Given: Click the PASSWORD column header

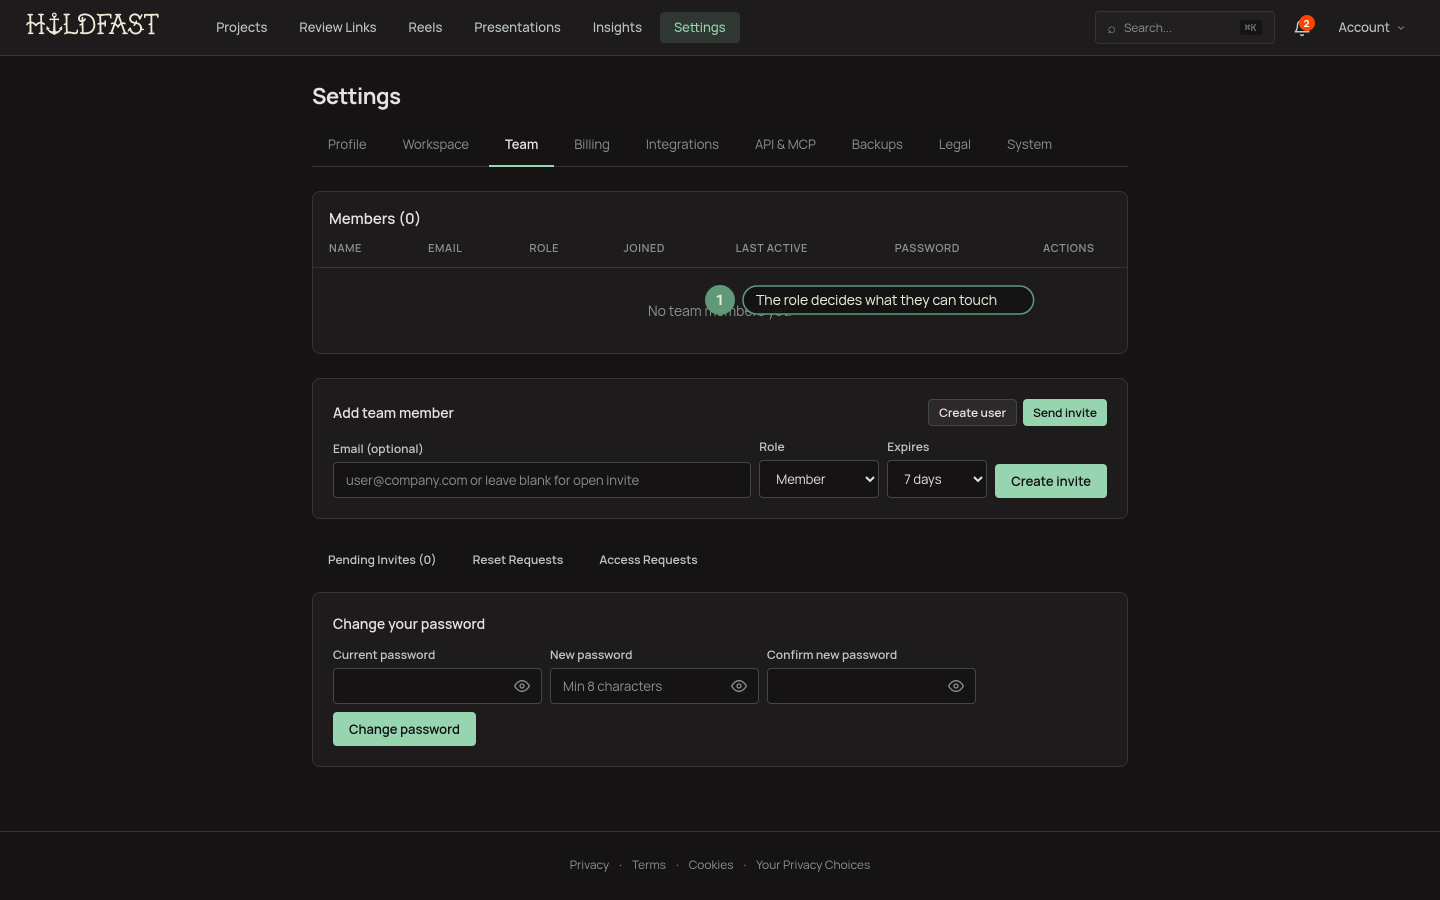Looking at the screenshot, I should pyautogui.click(x=927, y=248).
